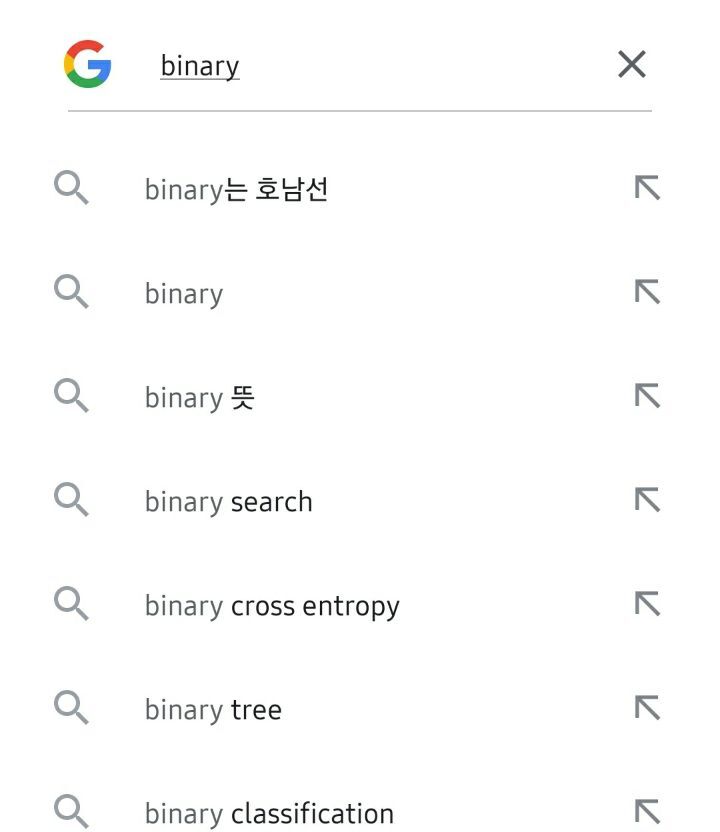Tap the magnifier icon beside "binary tree"
Screen dimensions: 720x832
(71, 707)
